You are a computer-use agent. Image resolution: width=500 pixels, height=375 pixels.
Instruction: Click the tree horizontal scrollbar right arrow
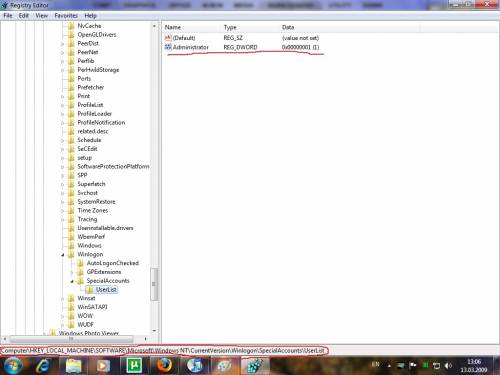point(145,339)
